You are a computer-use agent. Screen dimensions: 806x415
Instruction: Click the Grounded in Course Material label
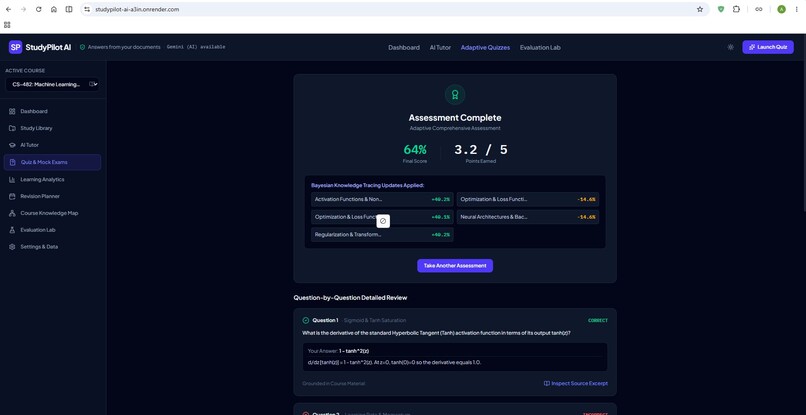(x=334, y=384)
